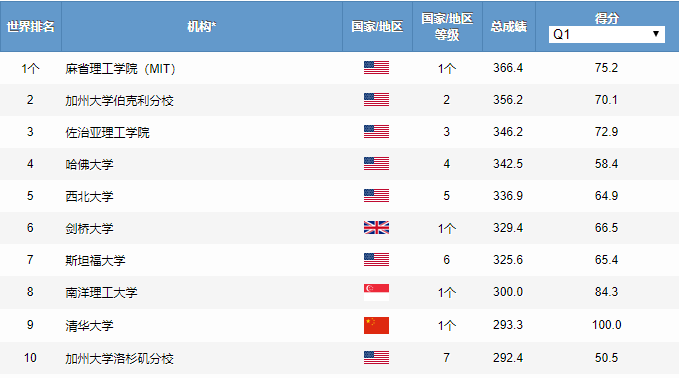Click the China flag next to 清华大学
The height and width of the screenshot is (378, 679).
376,325
